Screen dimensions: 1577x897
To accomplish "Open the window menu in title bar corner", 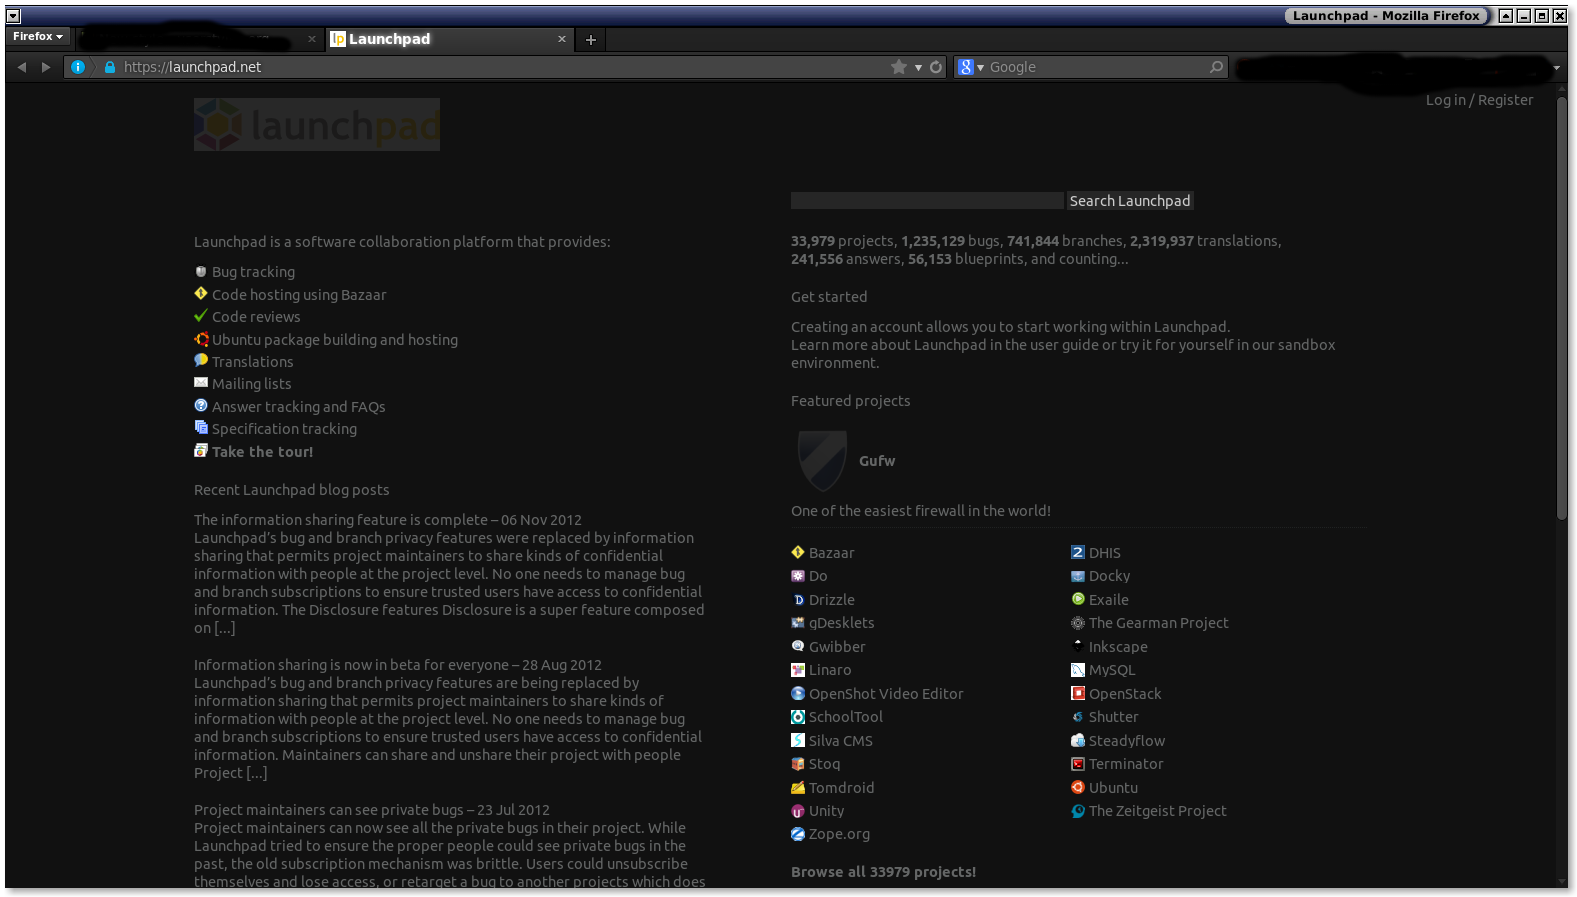I will (x=13, y=16).
